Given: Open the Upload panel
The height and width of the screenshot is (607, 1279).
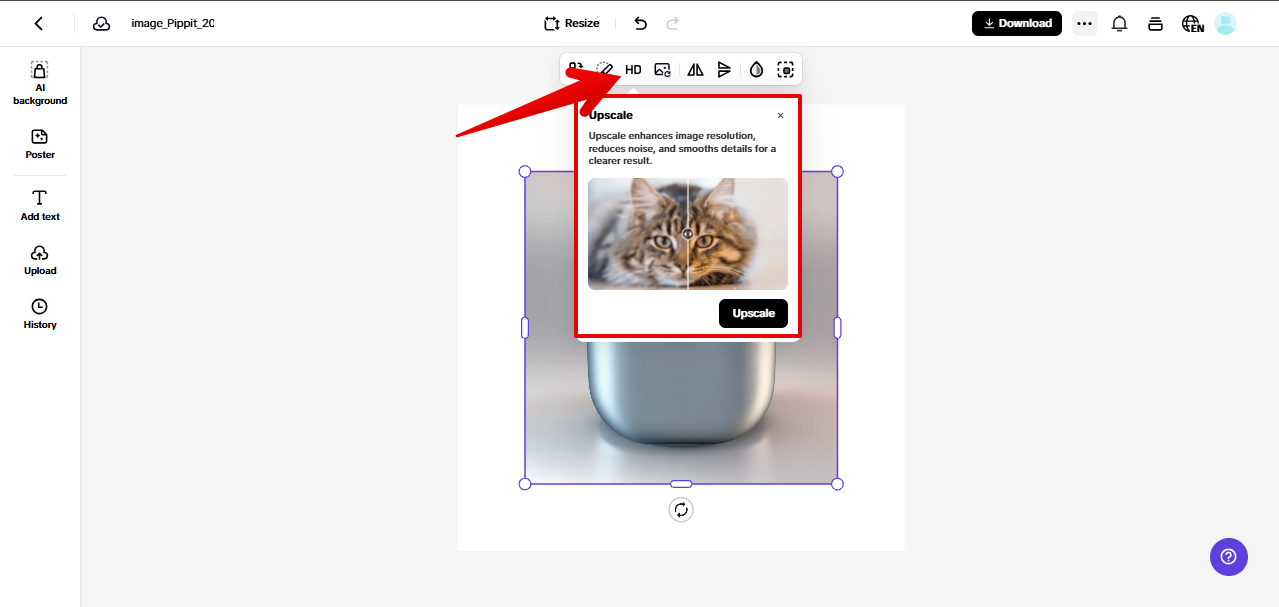Looking at the screenshot, I should [x=39, y=260].
